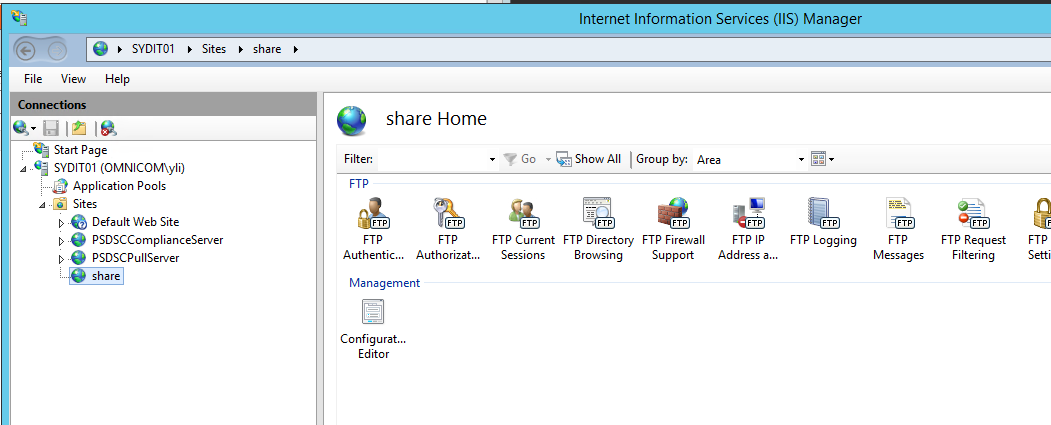Select PSDSCComplianceServer site
Image resolution: width=1051 pixels, height=425 pixels.
click(157, 239)
